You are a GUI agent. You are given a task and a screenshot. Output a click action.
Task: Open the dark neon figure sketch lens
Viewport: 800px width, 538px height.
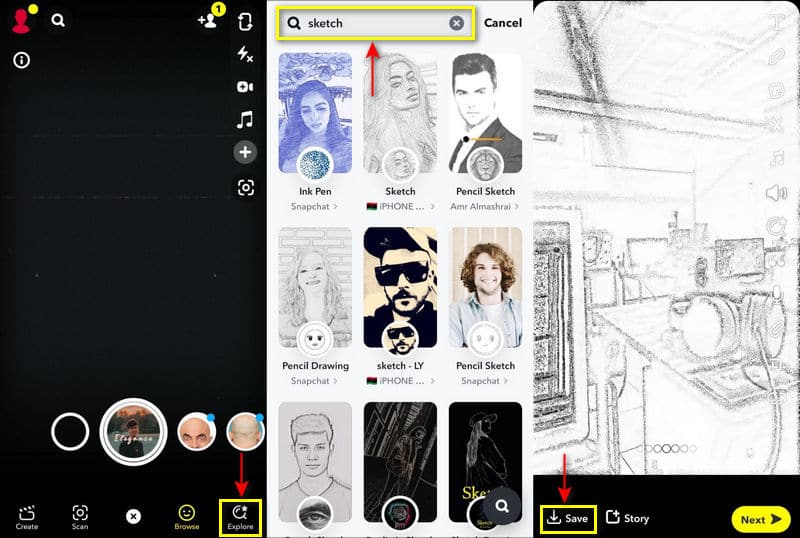point(400,462)
